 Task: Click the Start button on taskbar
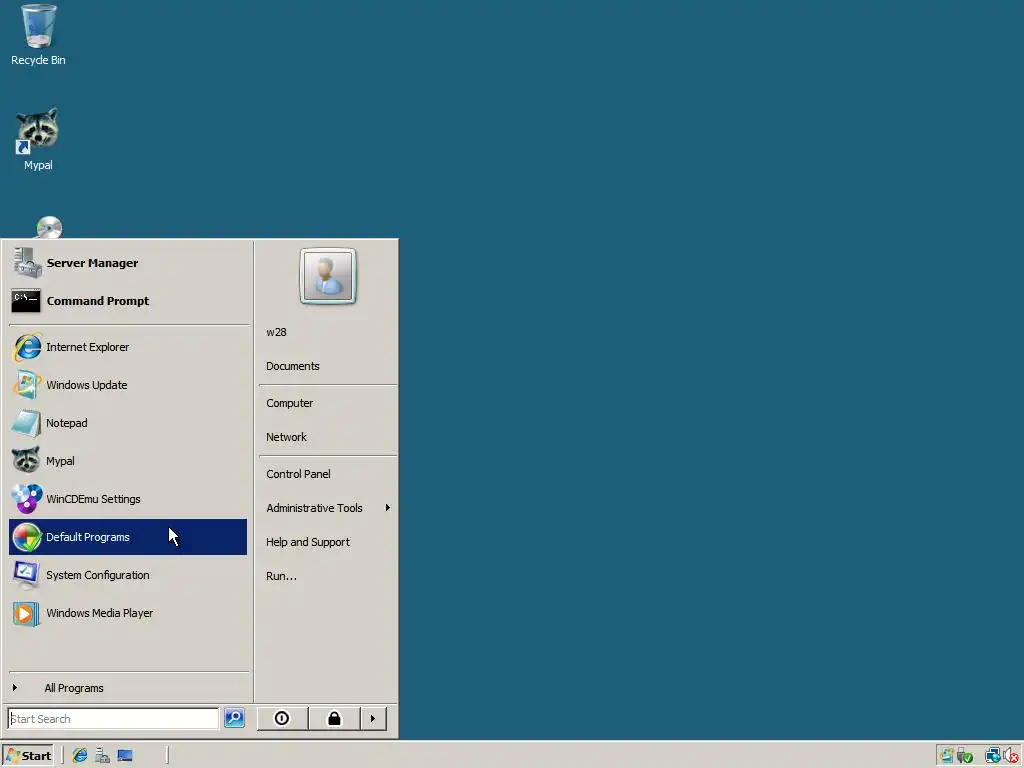[28, 756]
